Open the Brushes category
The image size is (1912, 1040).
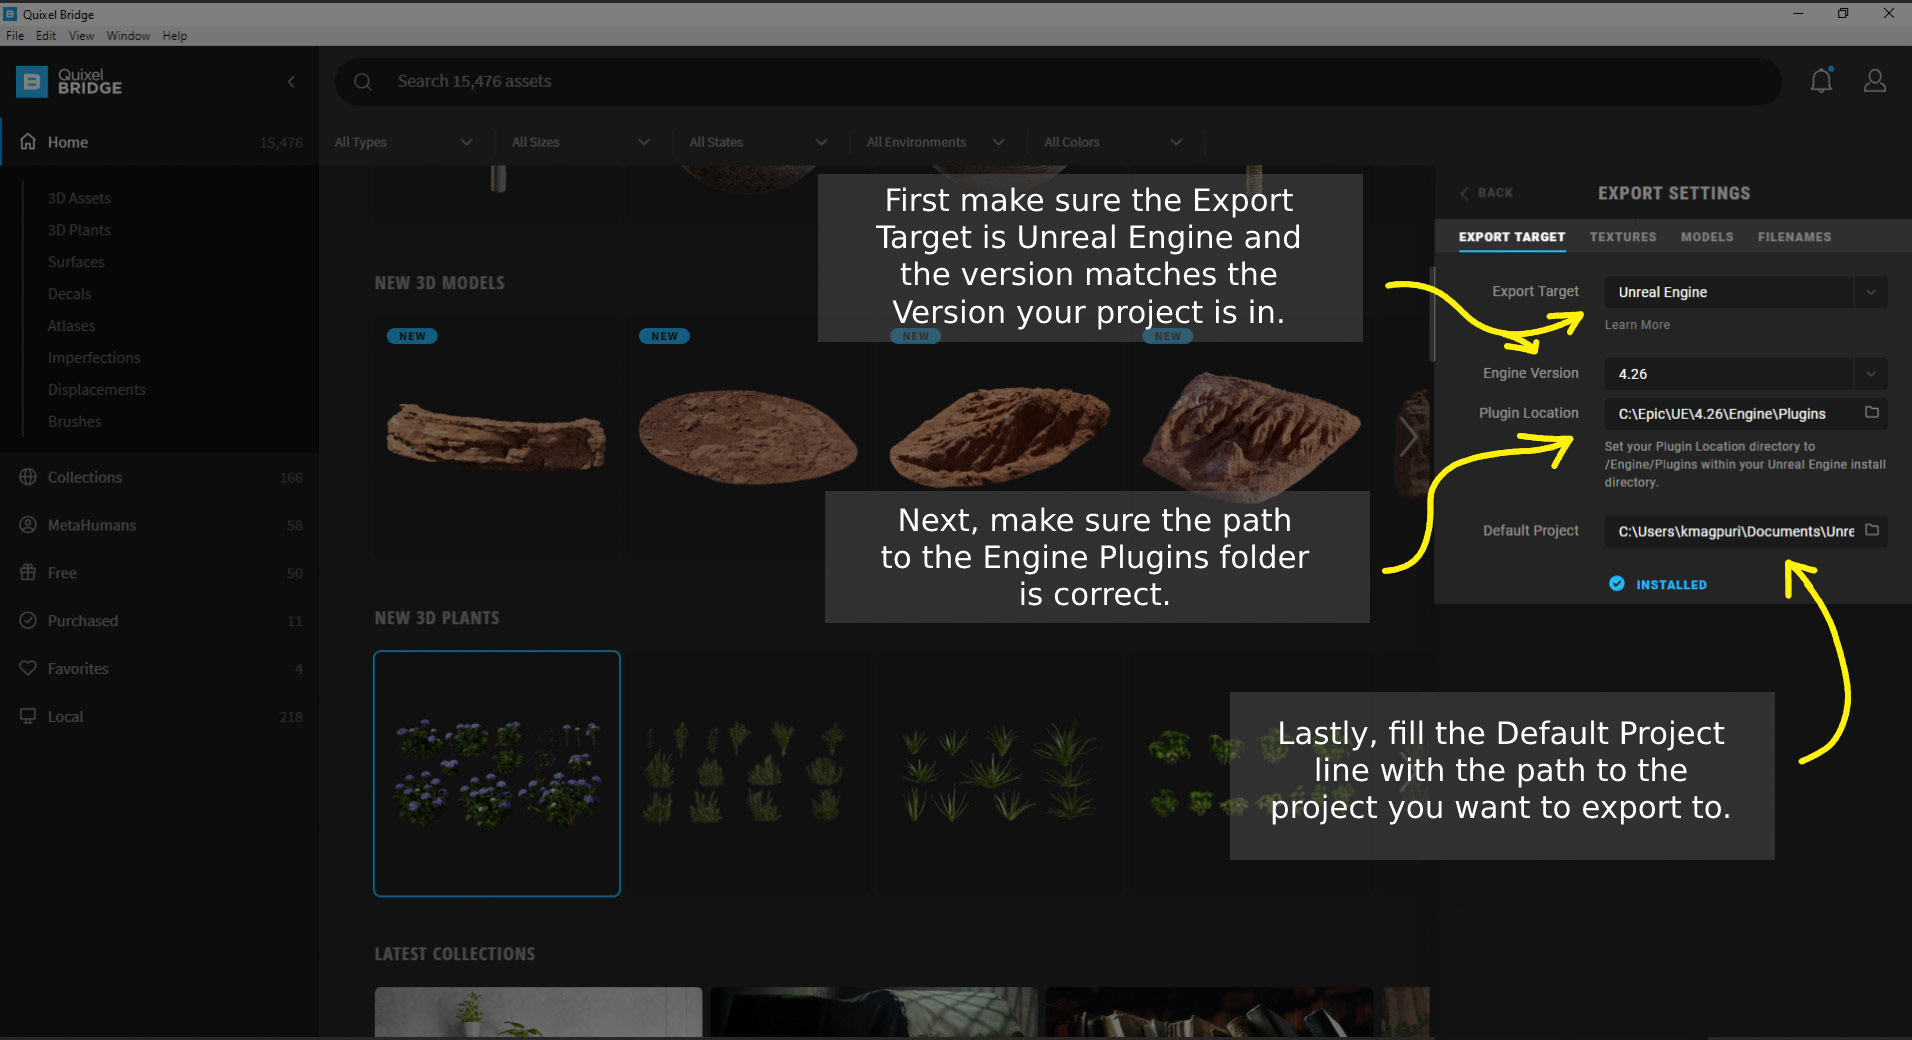(74, 422)
